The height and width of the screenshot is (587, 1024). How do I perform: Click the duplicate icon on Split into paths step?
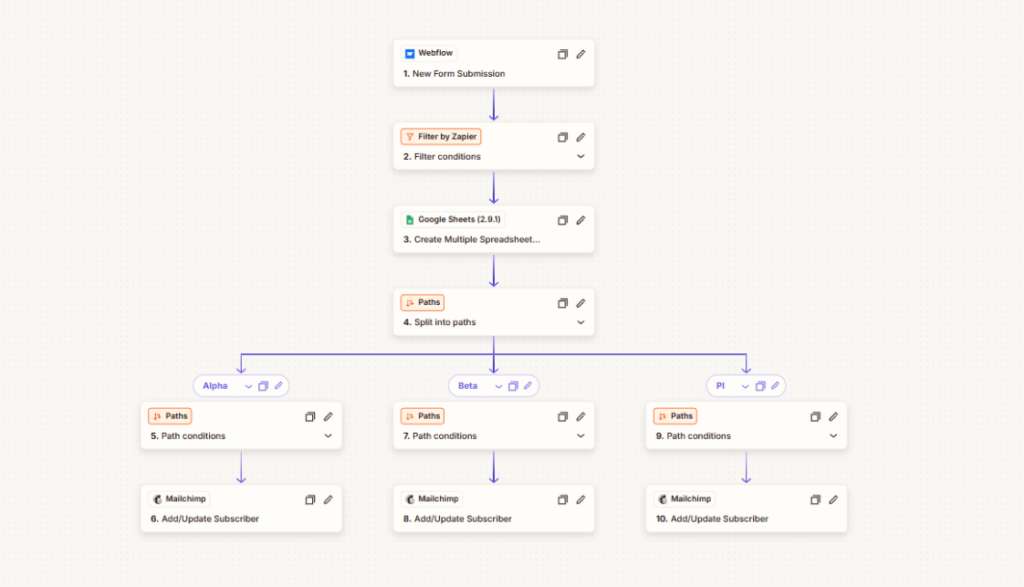tap(562, 303)
